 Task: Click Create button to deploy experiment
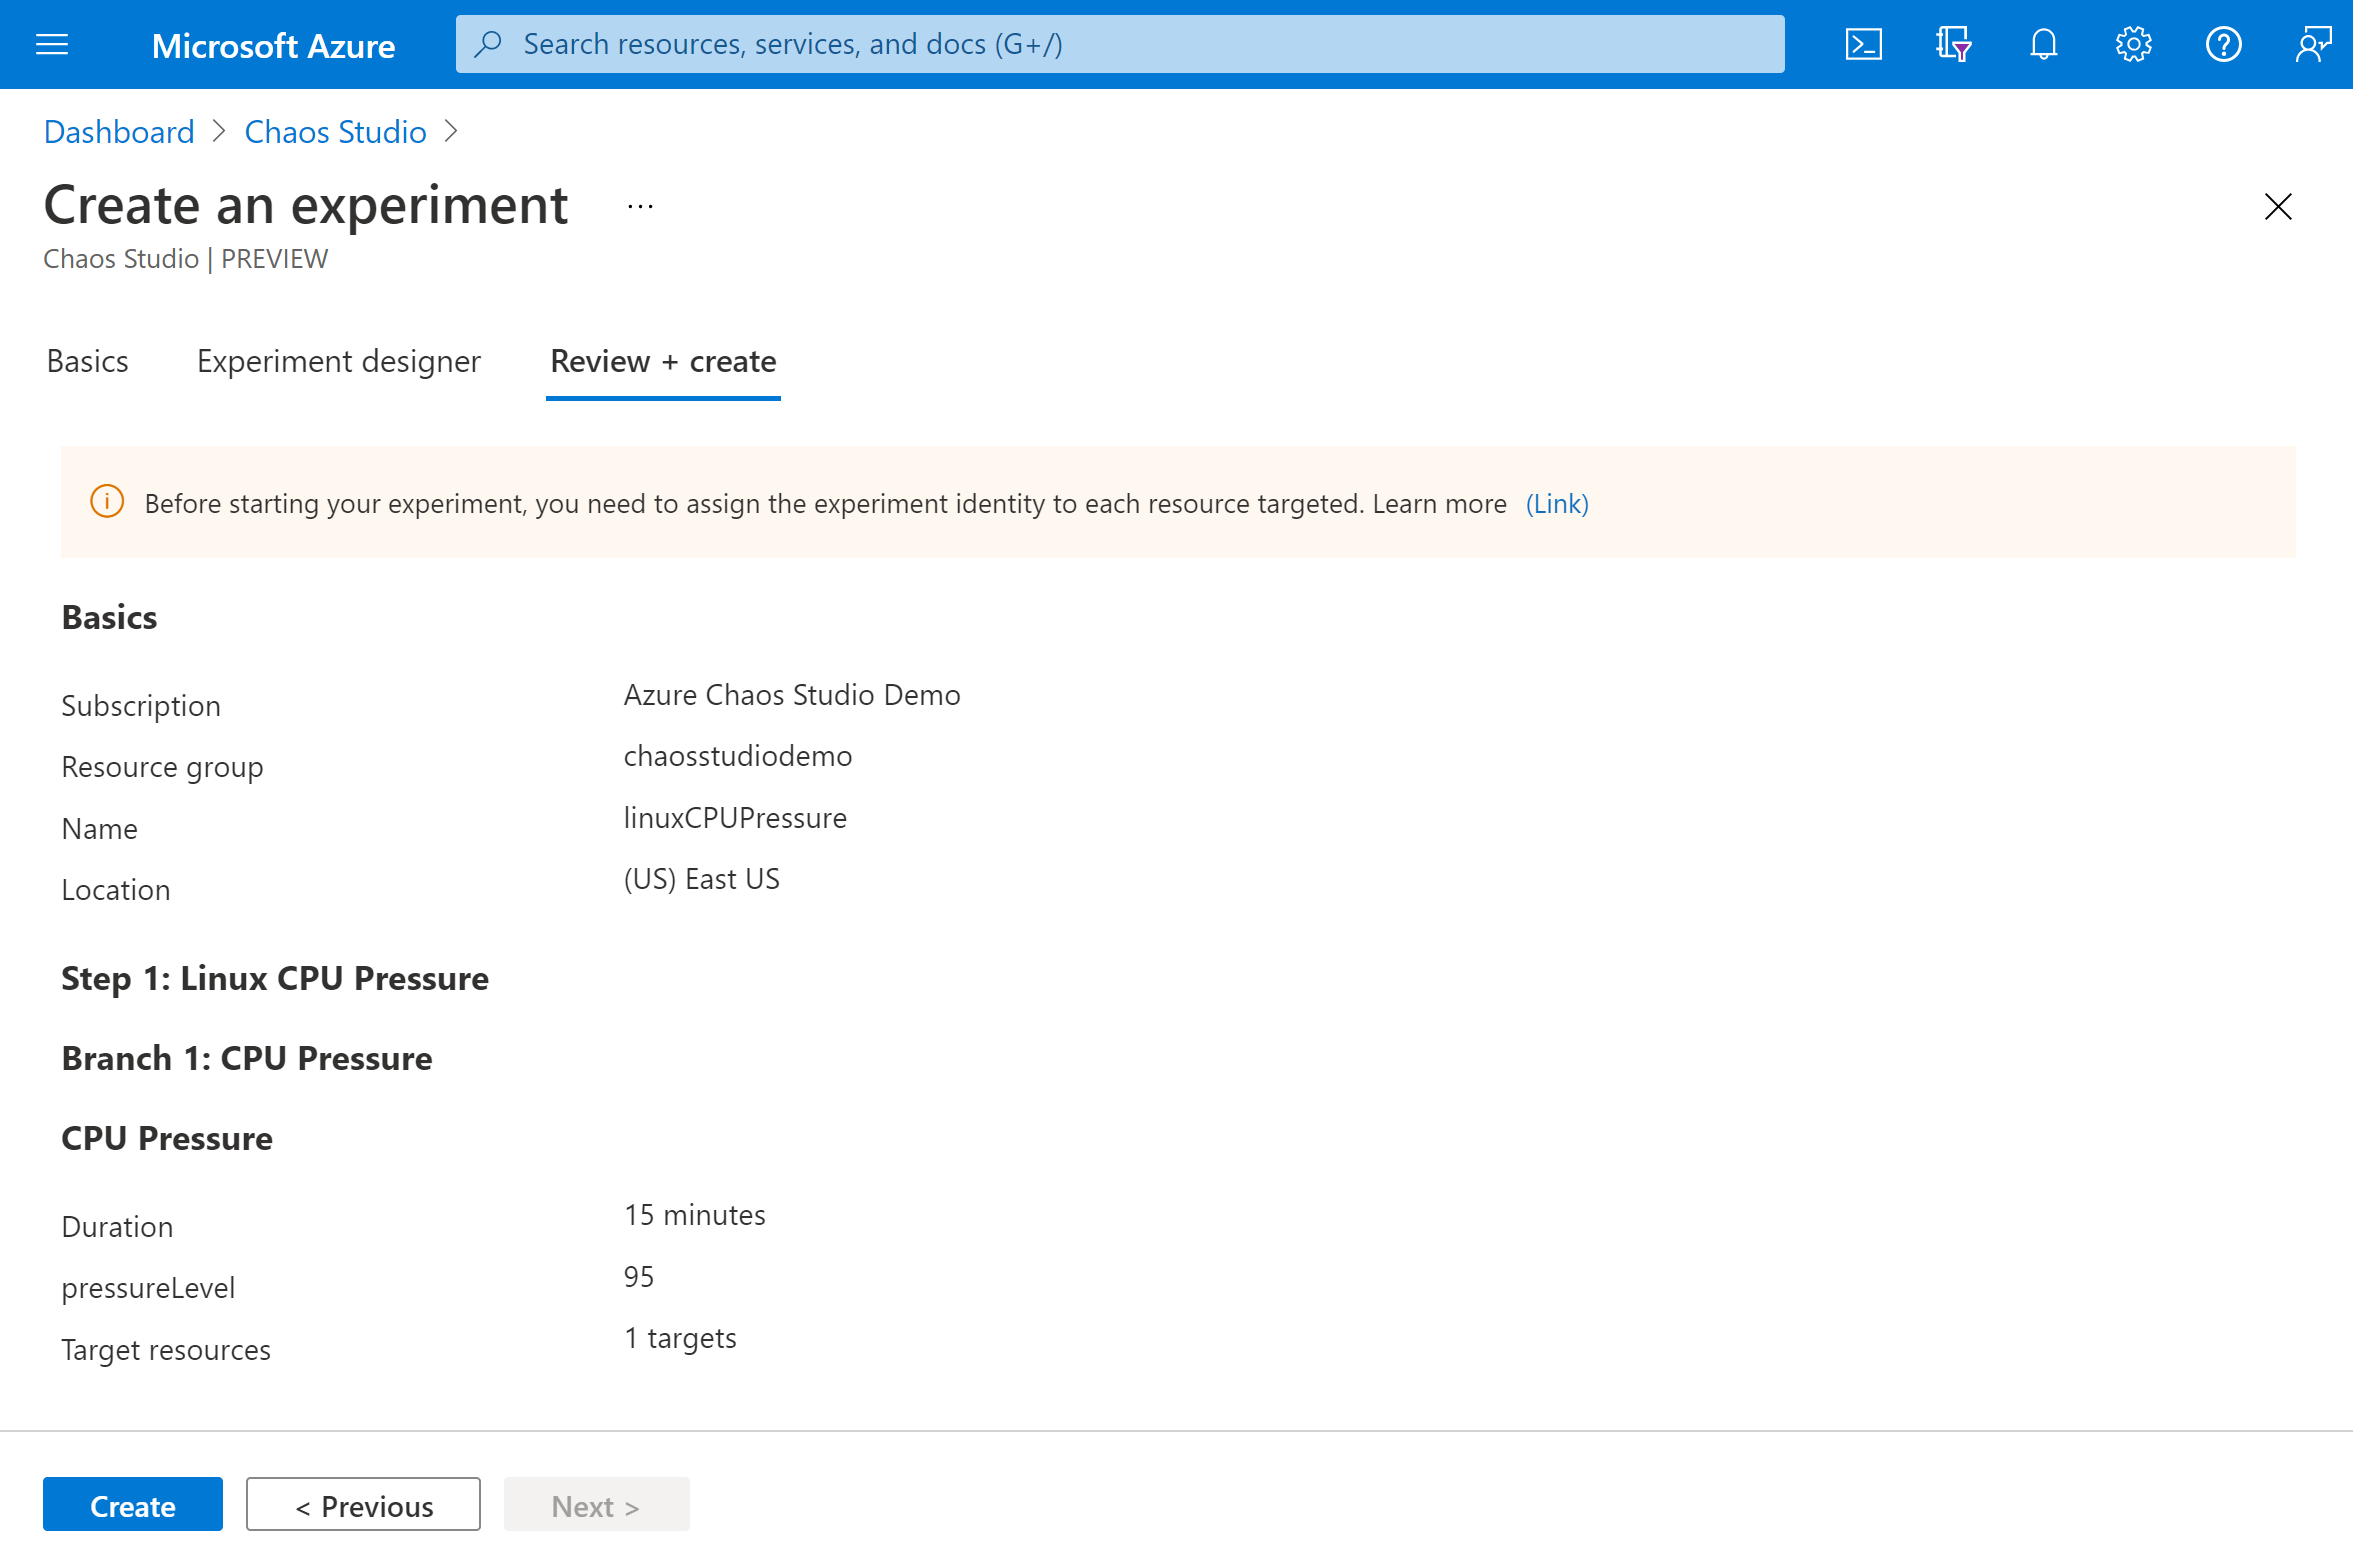(132, 1504)
